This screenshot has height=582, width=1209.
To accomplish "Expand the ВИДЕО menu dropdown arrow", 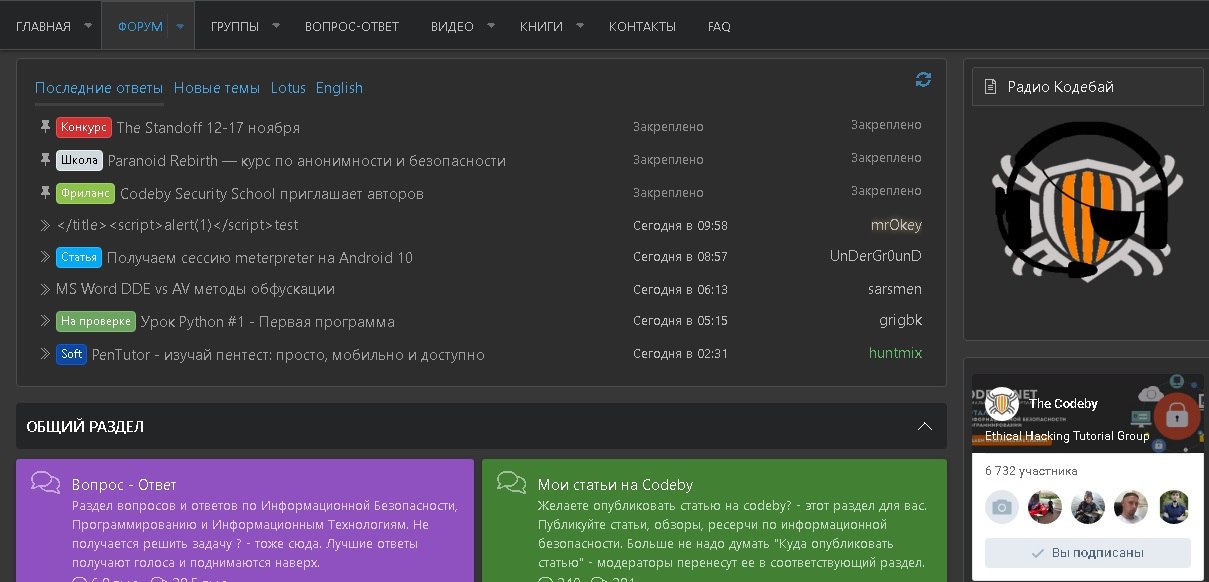I will point(491,26).
